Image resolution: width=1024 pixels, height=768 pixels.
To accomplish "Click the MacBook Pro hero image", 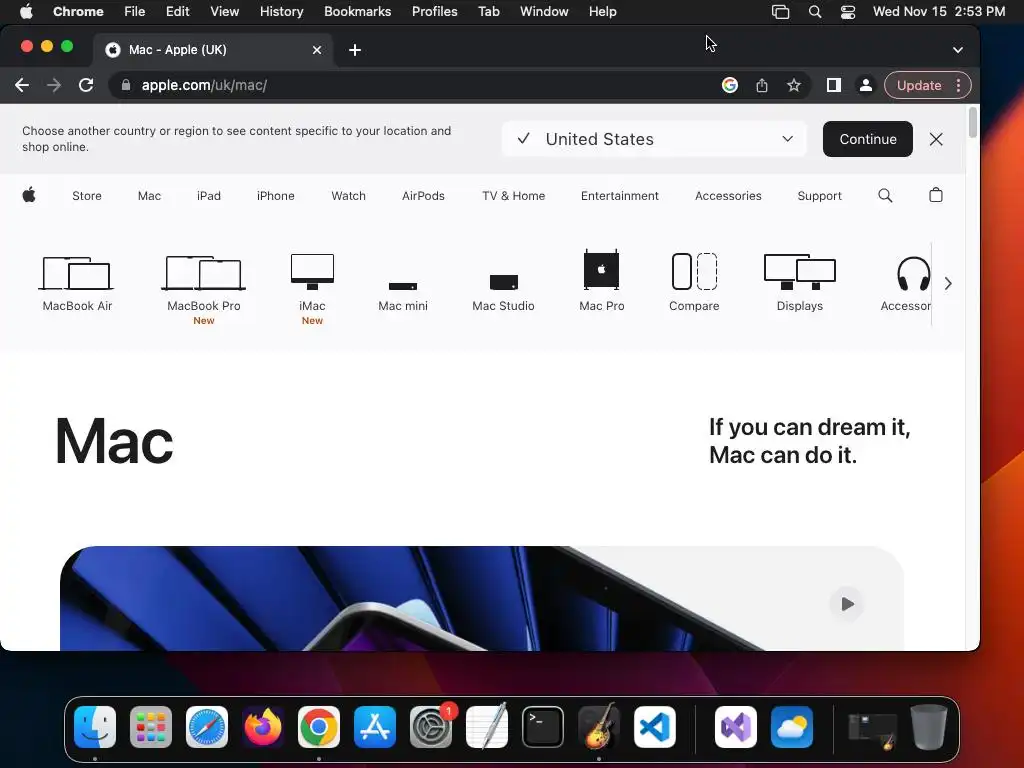I will tap(482, 598).
